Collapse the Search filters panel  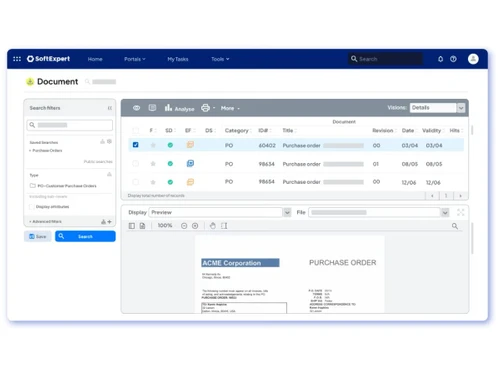click(x=110, y=108)
